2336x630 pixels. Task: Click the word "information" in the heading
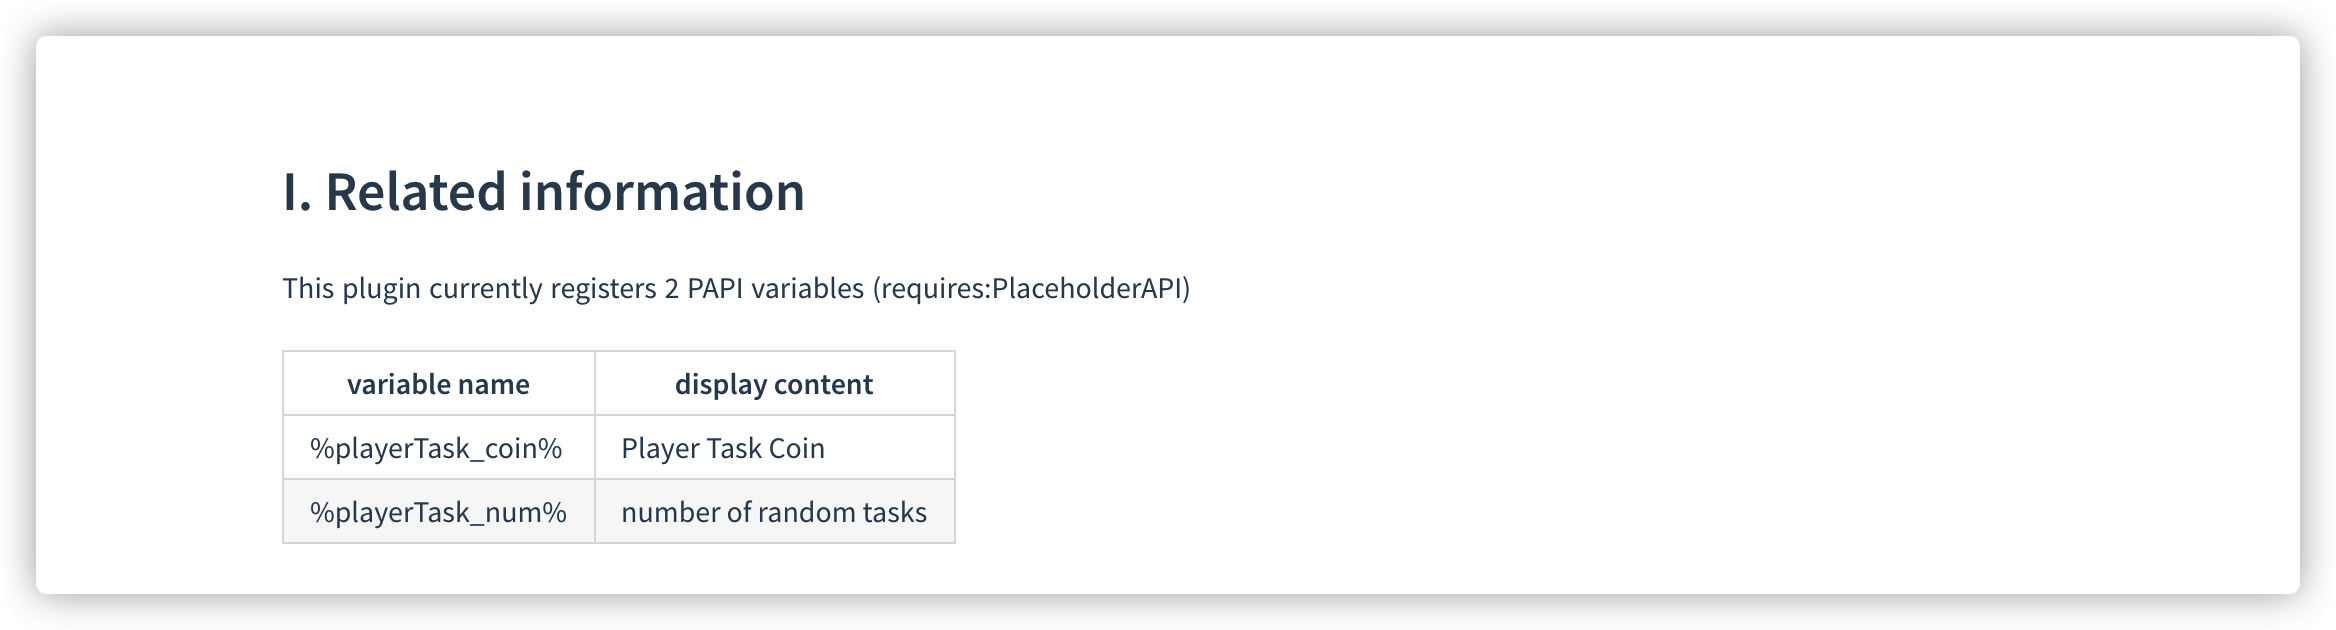tap(662, 192)
